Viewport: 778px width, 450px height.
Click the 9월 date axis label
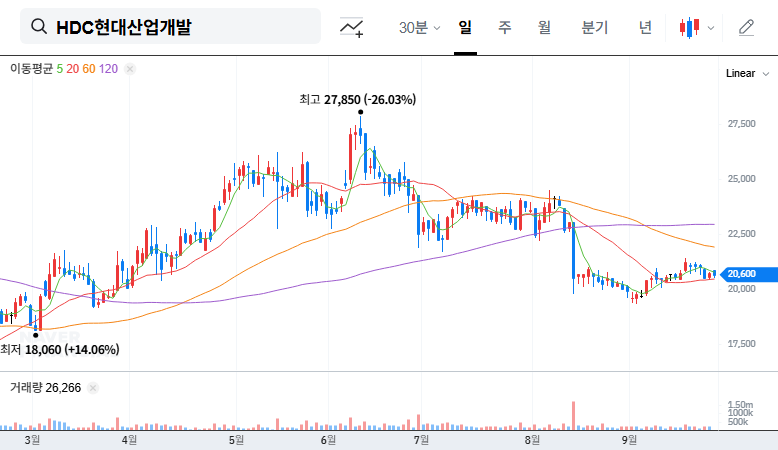click(x=629, y=440)
